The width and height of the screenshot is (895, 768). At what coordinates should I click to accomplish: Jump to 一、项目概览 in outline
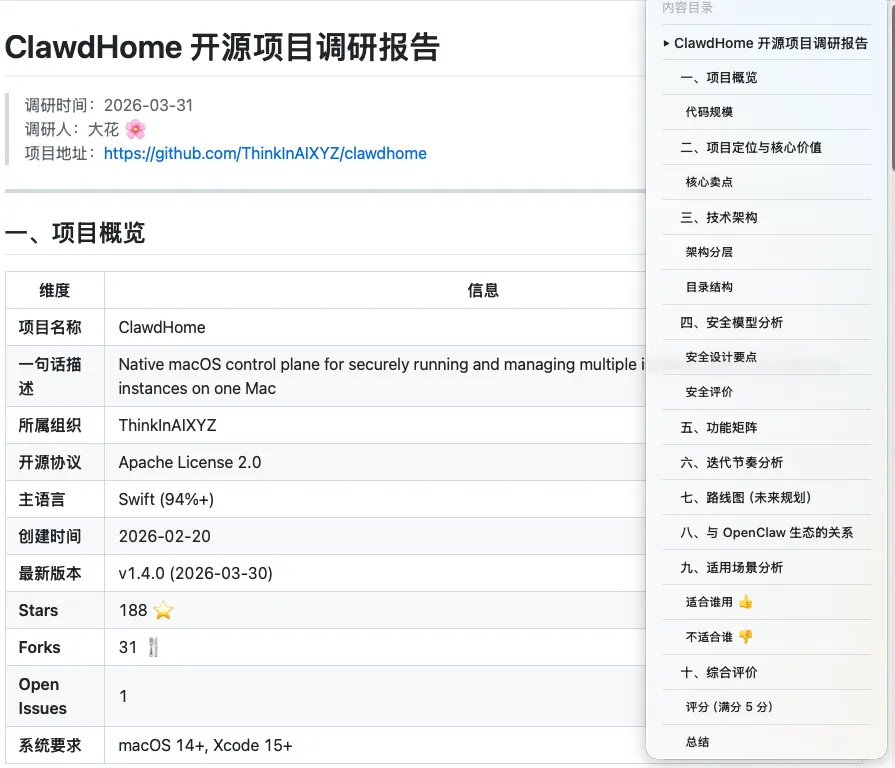coord(719,78)
